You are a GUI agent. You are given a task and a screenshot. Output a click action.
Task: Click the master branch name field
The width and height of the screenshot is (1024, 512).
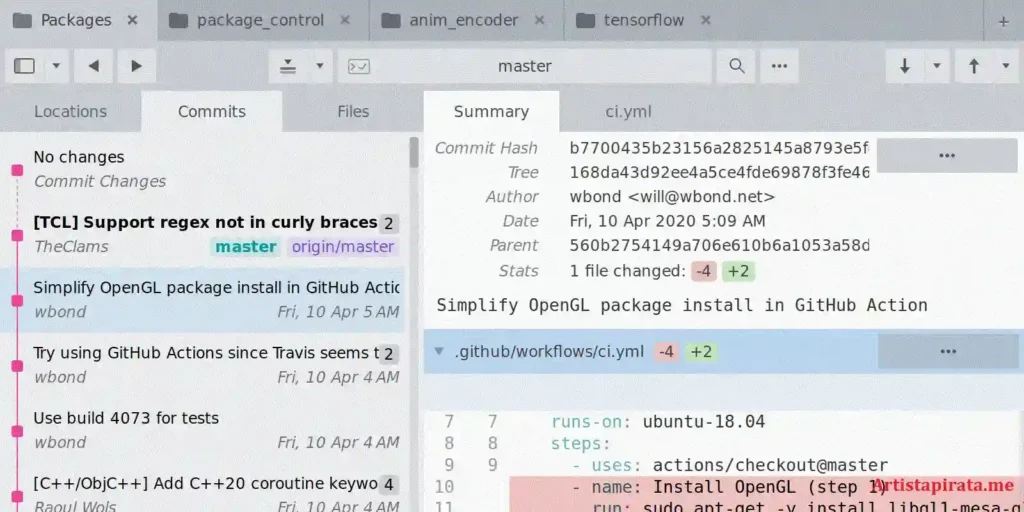click(x=525, y=66)
